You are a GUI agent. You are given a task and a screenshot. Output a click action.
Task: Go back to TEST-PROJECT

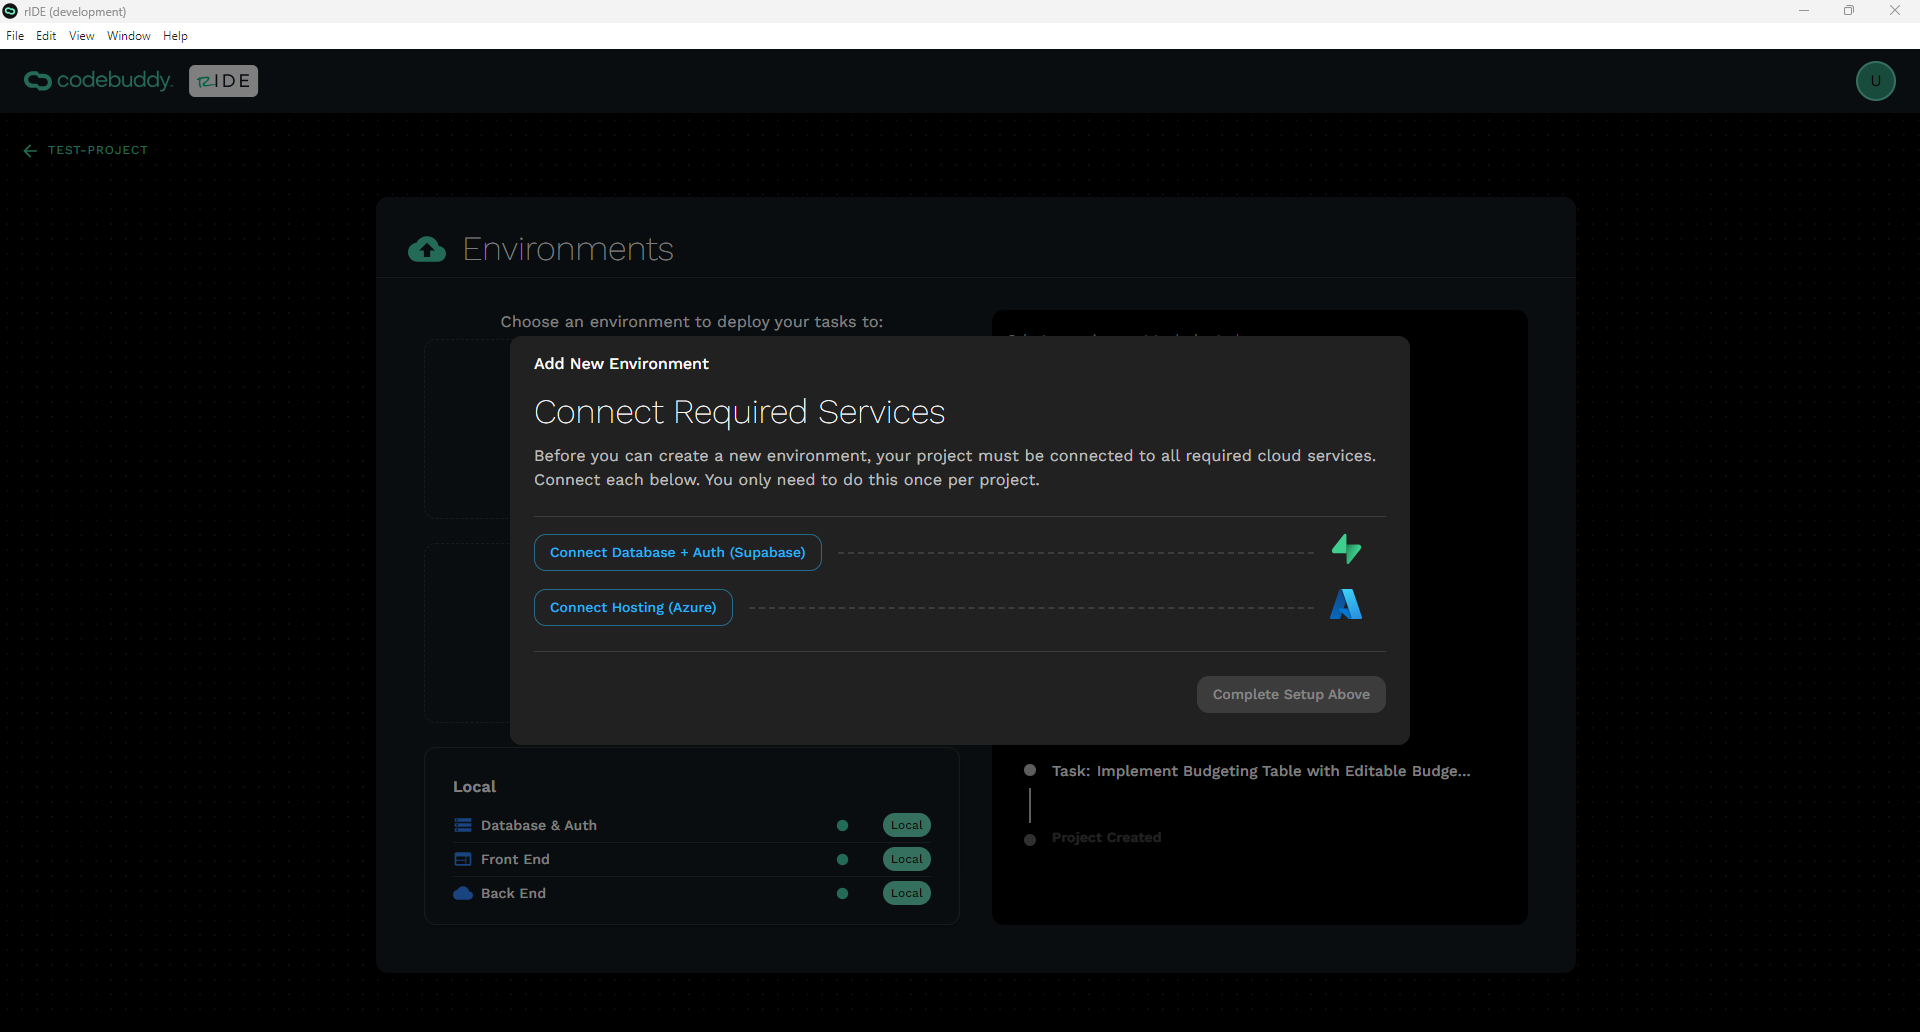[98, 150]
